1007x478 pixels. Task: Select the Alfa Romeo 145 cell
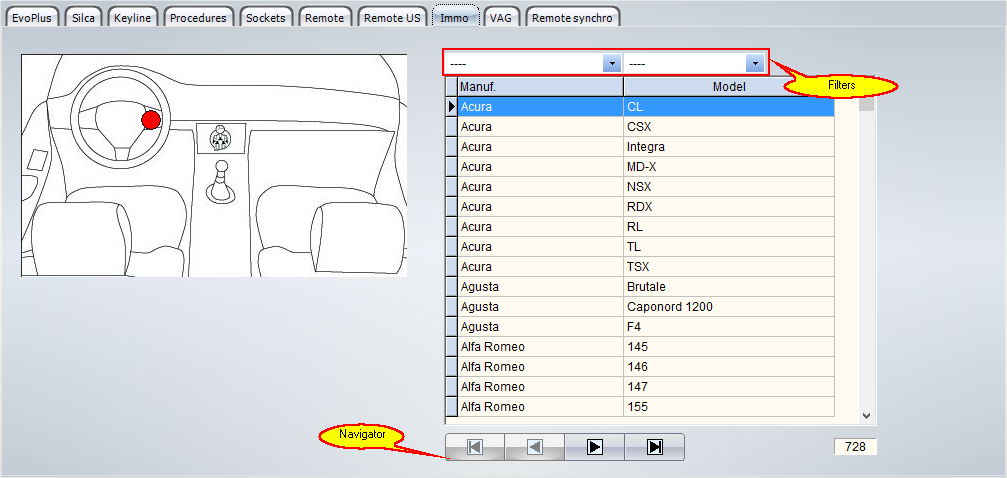(x=729, y=346)
